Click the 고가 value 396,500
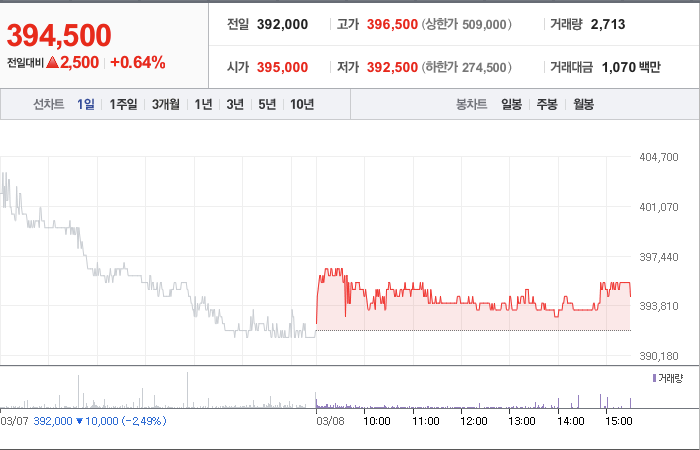Viewport: 700px width, 450px height. click(x=392, y=24)
